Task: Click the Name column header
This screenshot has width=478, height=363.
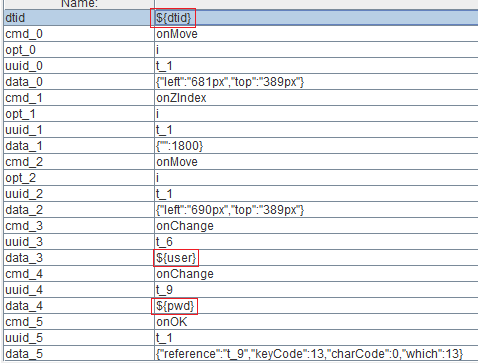Action: pyautogui.click(x=79, y=4)
